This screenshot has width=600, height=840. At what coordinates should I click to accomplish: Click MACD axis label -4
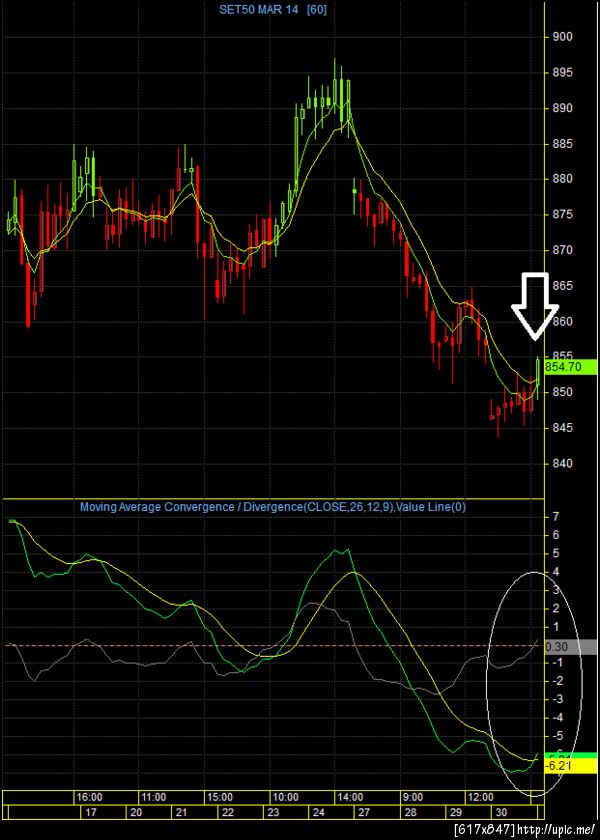[x=557, y=717]
